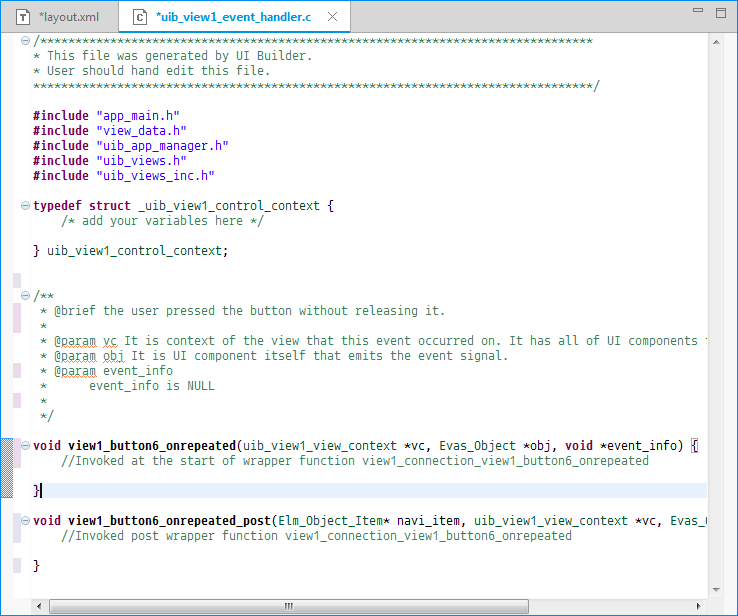Collapse the typedef struct block
This screenshot has width=738, height=616.
pos(25,206)
